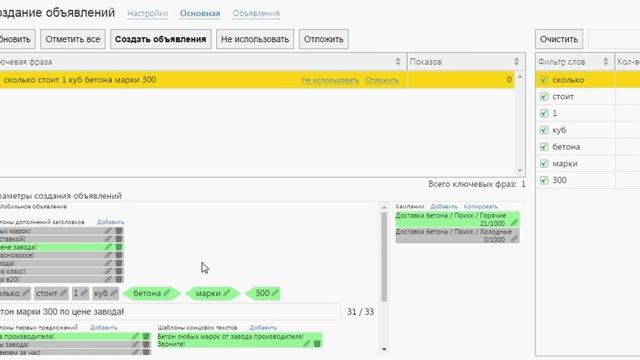Delete first-sentence template ending 'производителя!'
Viewport: 640px width, 360px height.
[146, 336]
